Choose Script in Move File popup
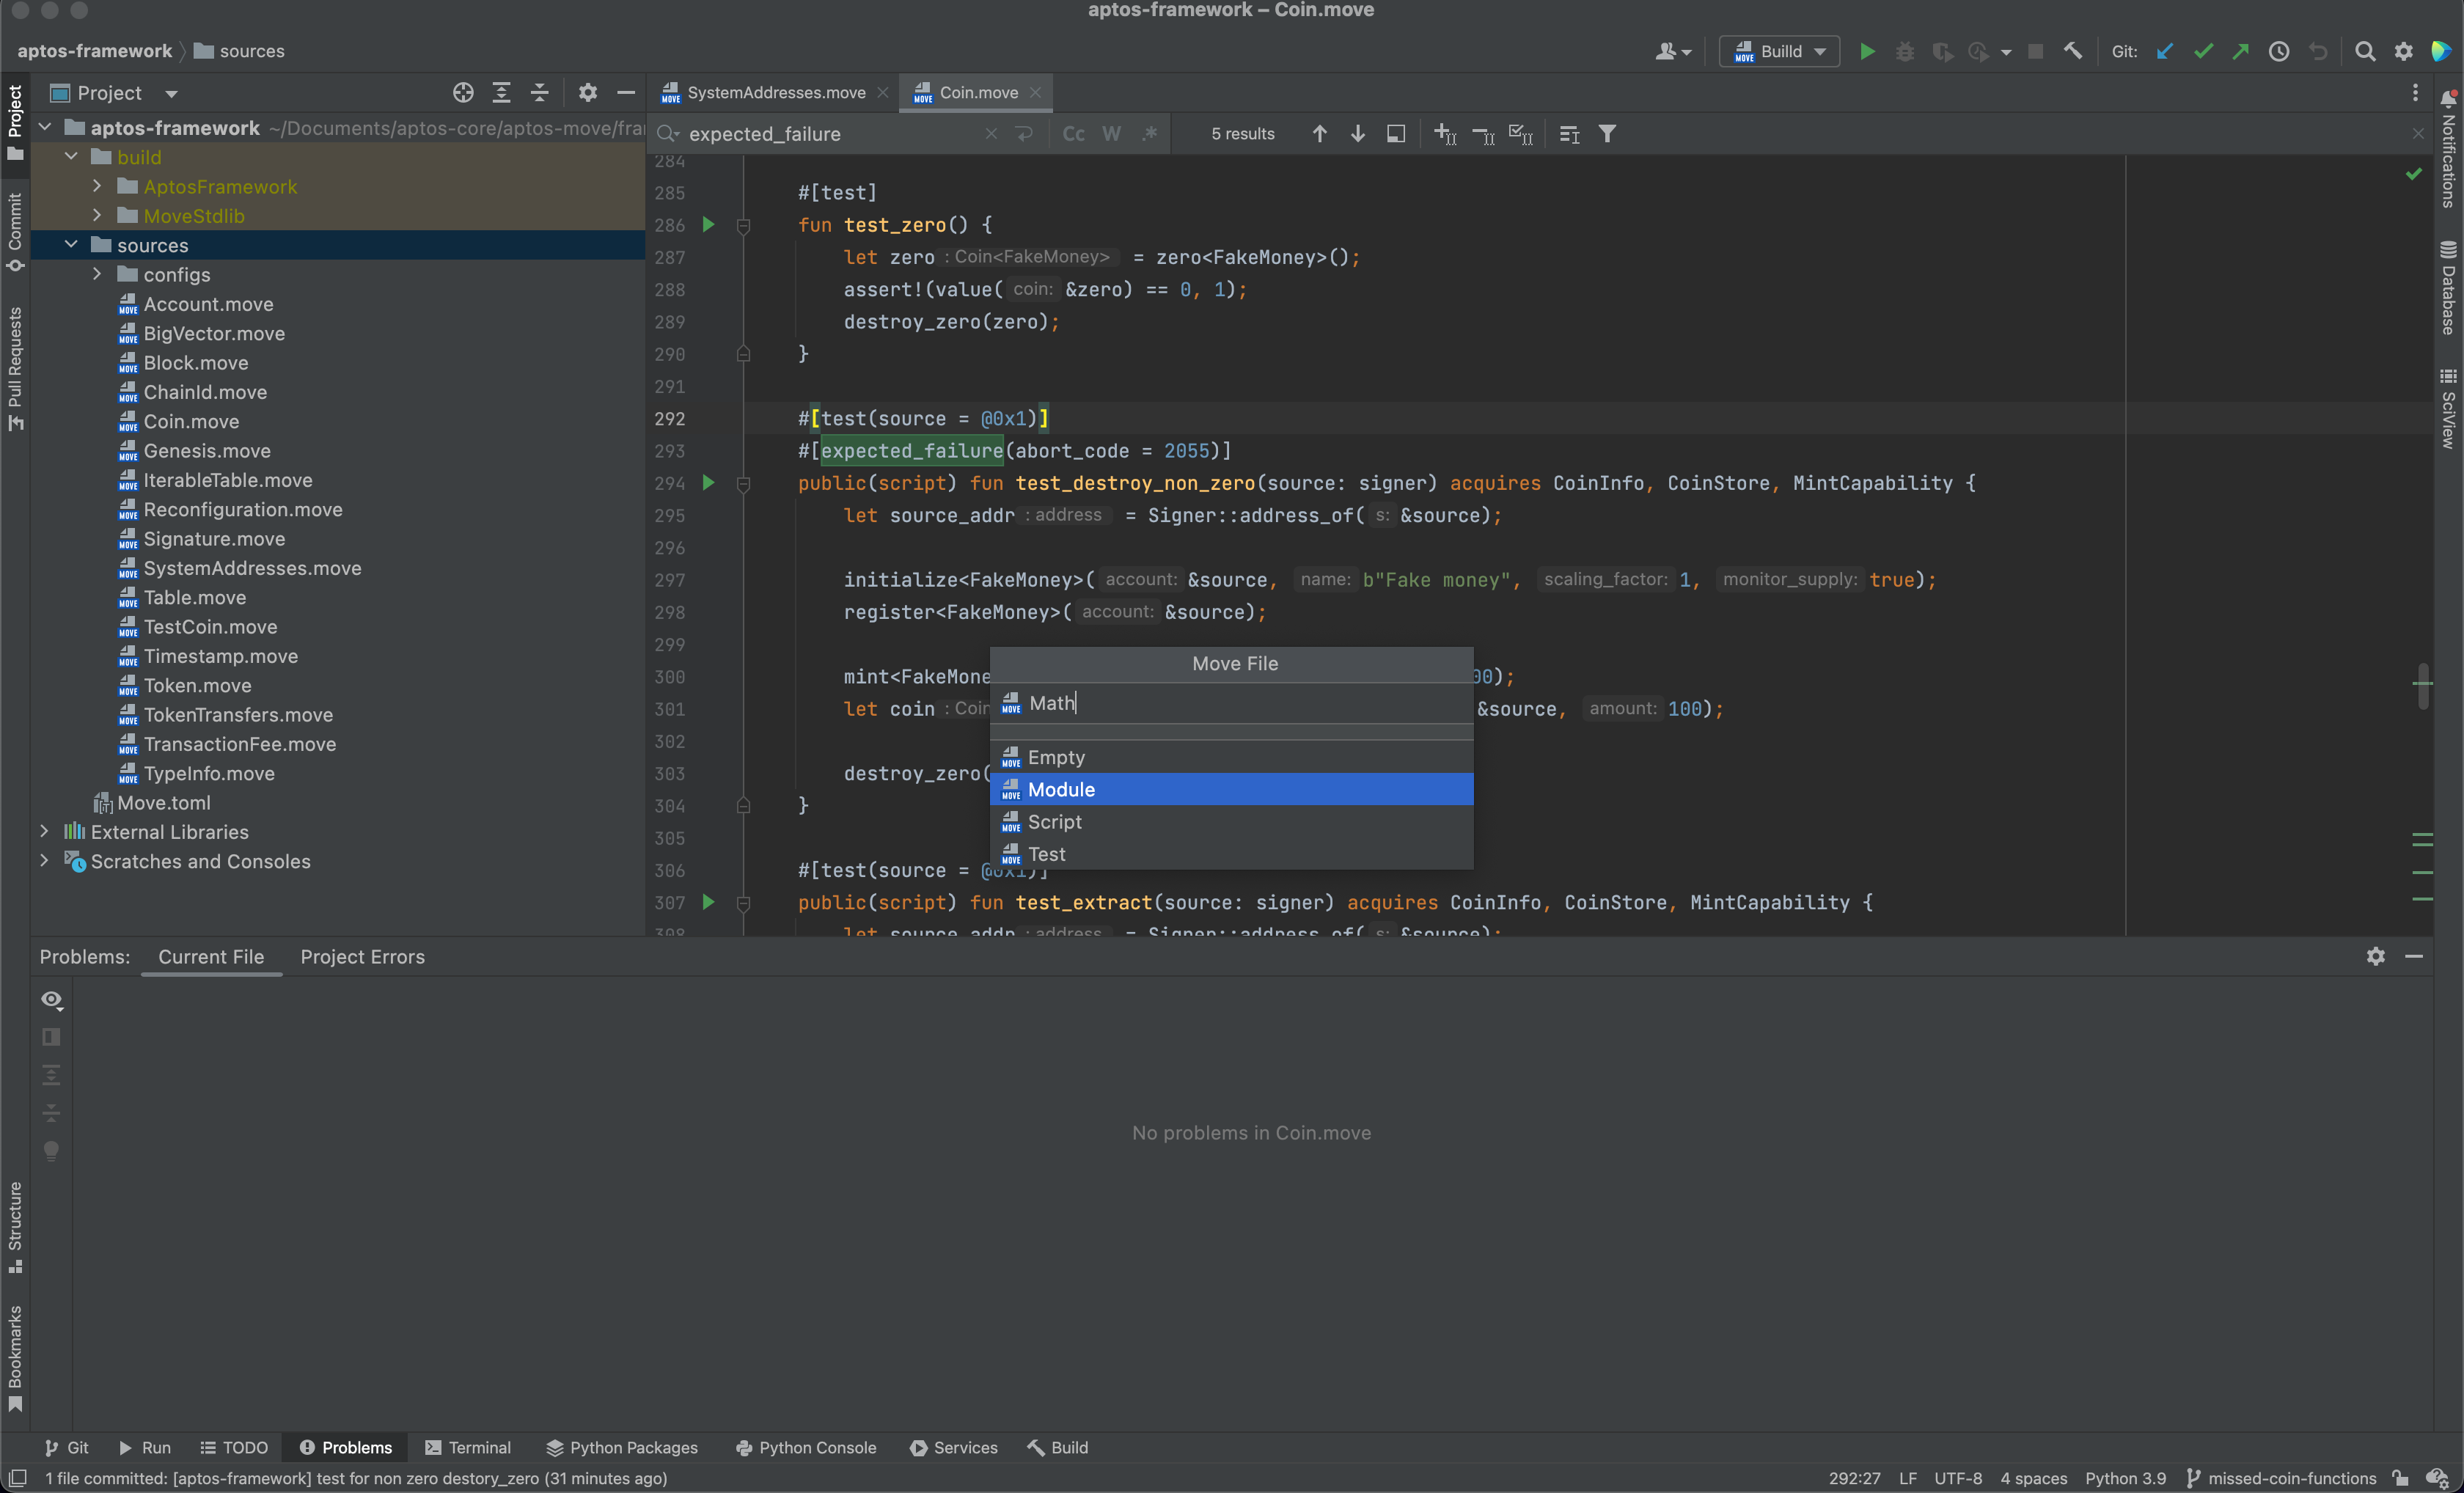The image size is (2464, 1493). click(x=1231, y=822)
